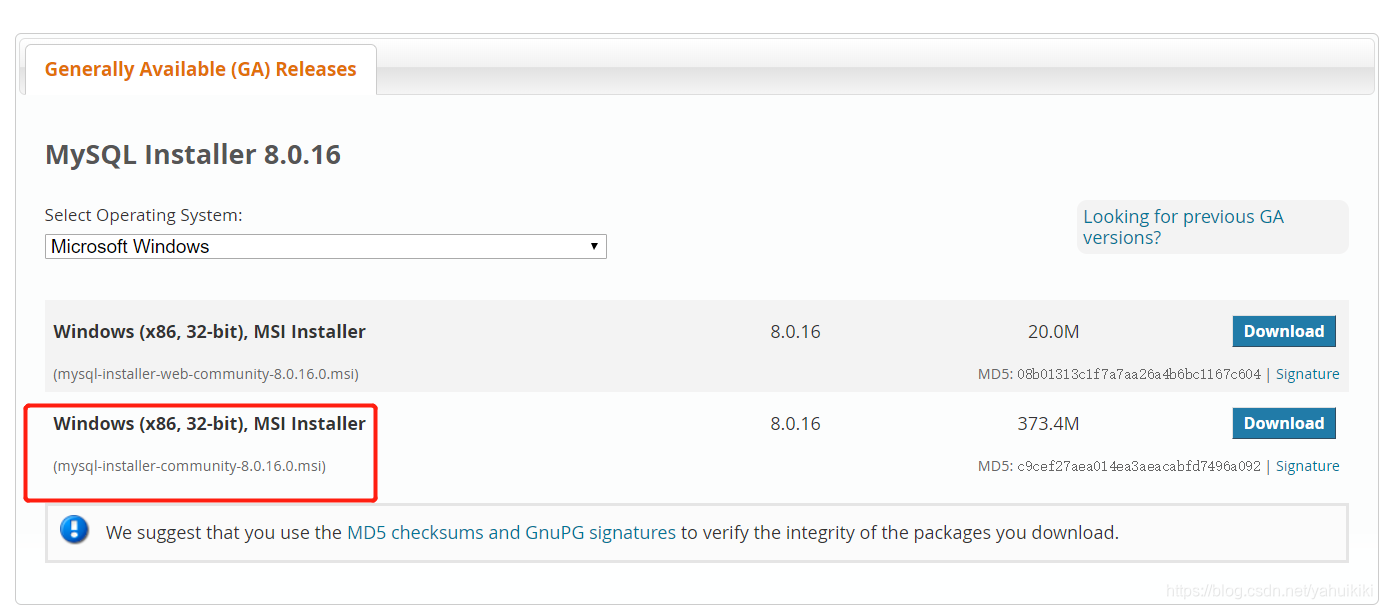Click the blue info icon
1382x609 pixels.
[75, 530]
